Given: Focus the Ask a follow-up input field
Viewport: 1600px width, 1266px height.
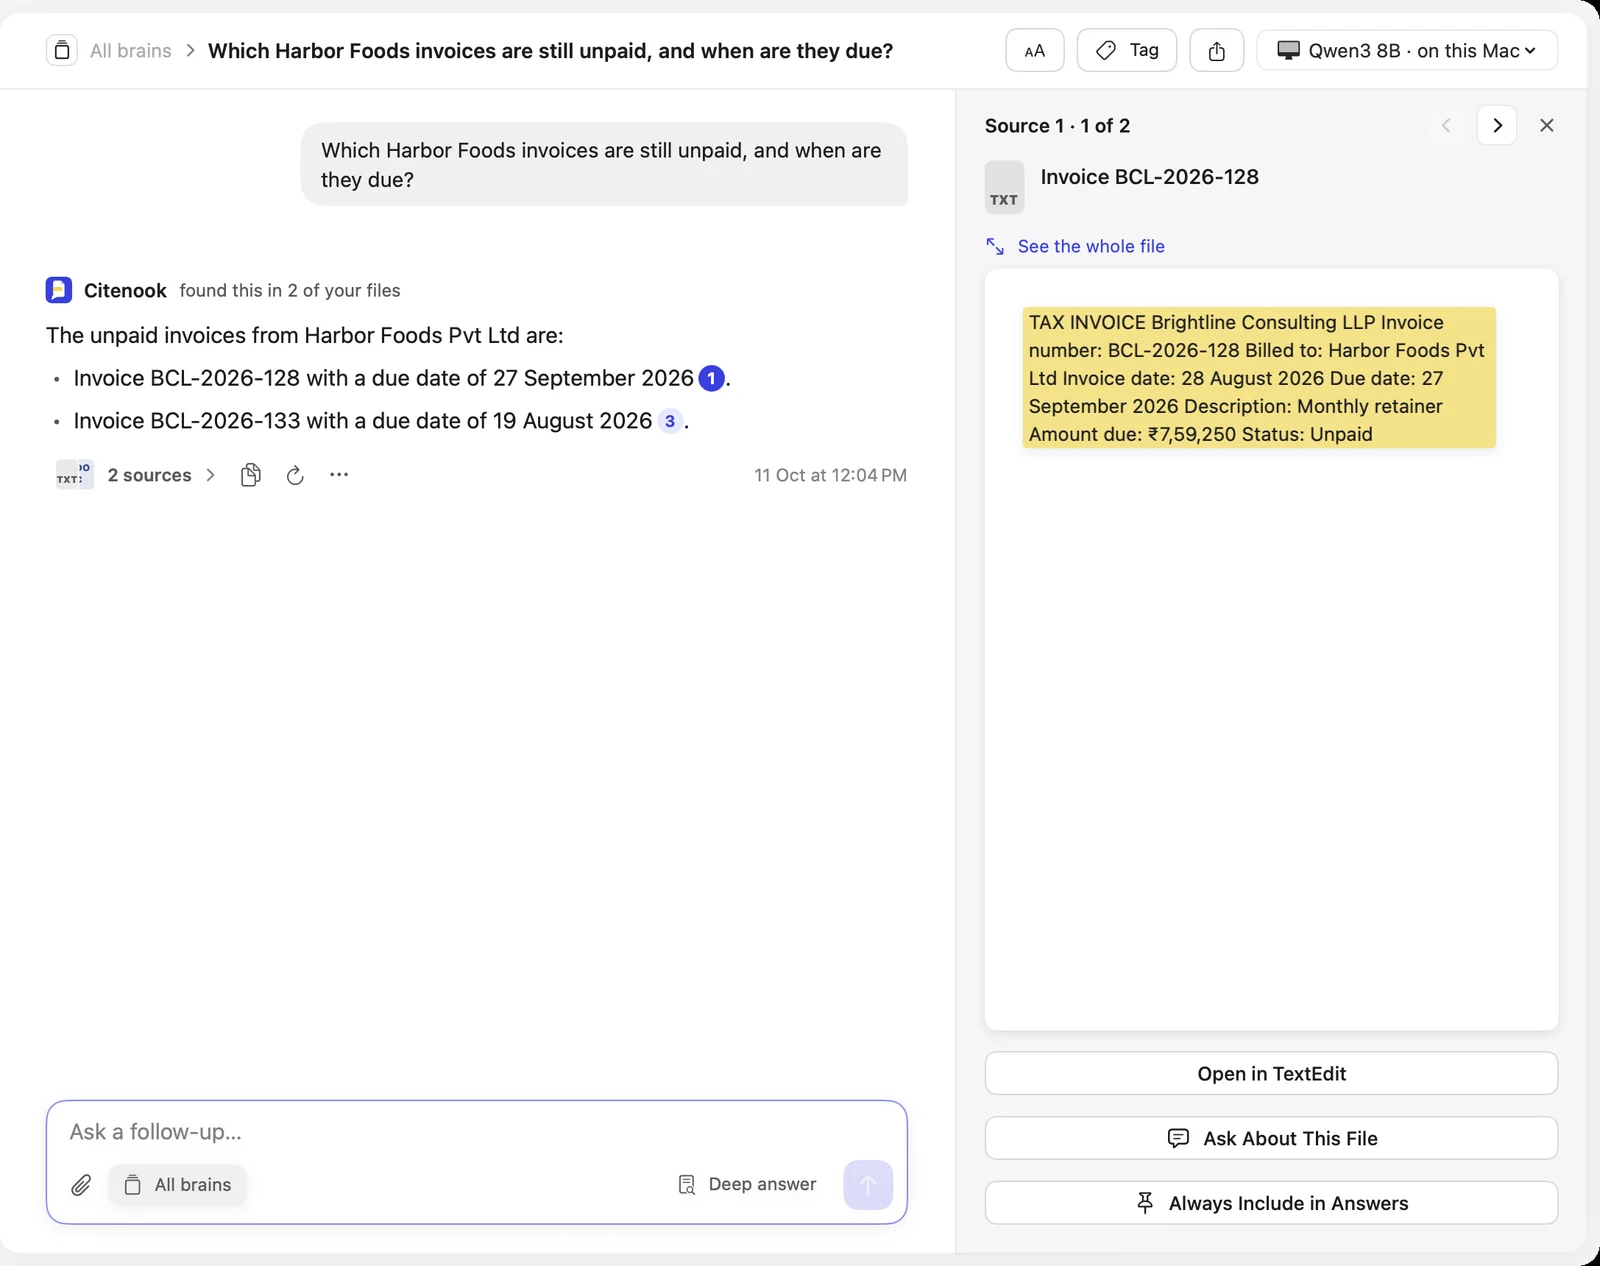Looking at the screenshot, I should coord(476,1132).
